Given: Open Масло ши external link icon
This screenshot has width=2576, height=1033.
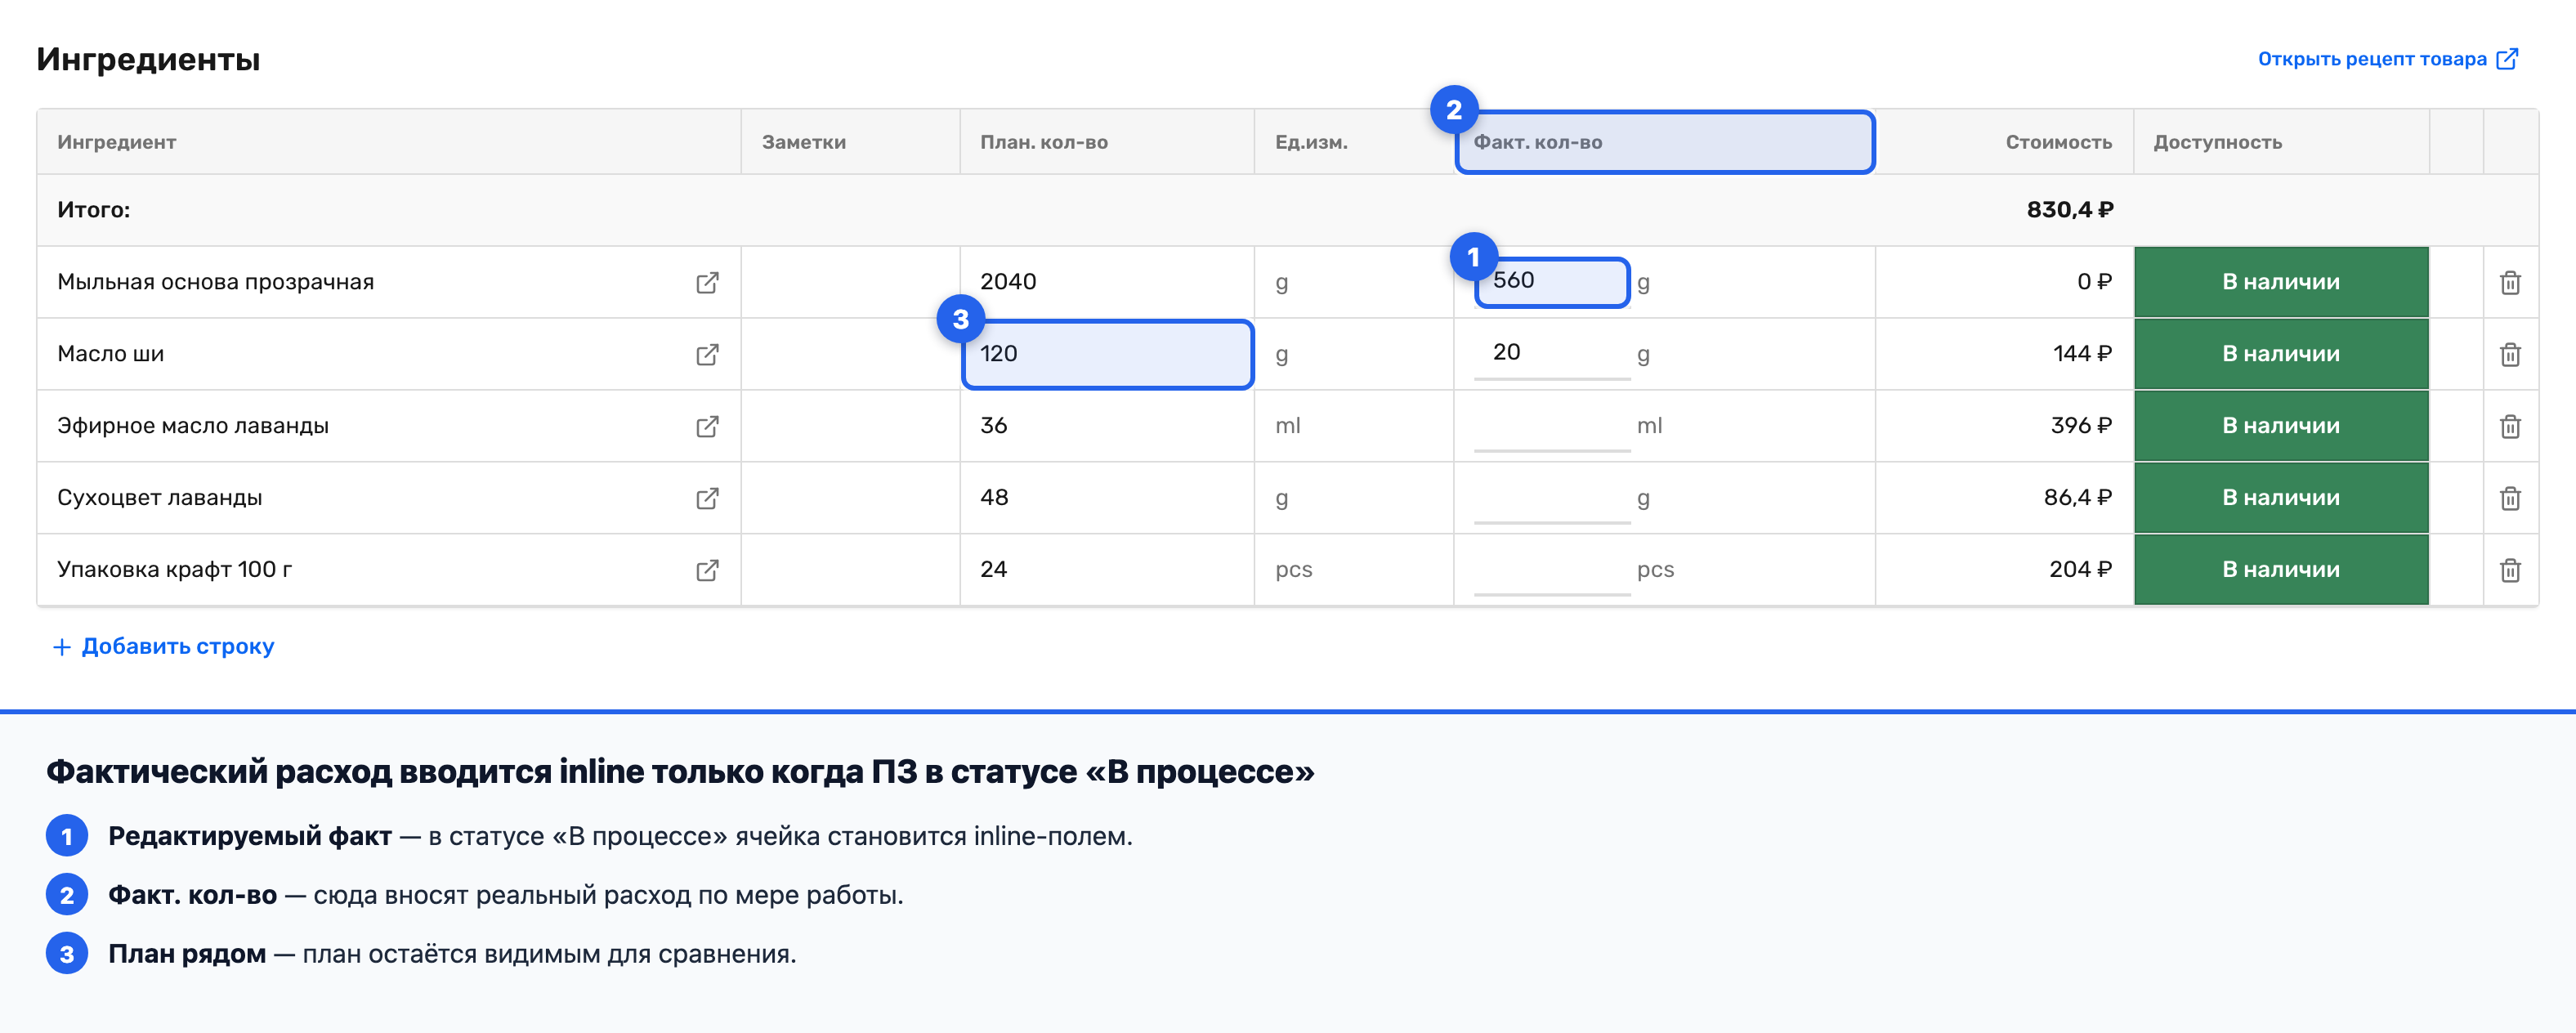Looking at the screenshot, I should [x=707, y=355].
